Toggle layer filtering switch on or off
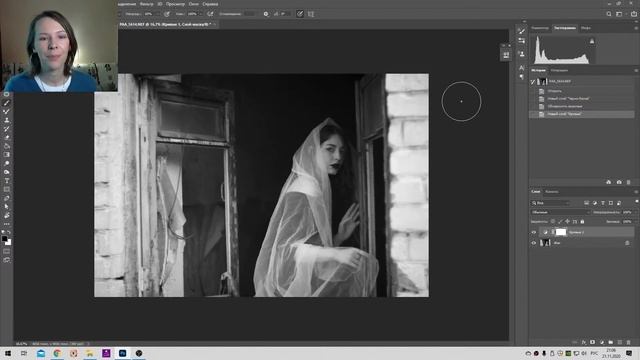Viewport: 640px width, 360px height. click(637, 202)
